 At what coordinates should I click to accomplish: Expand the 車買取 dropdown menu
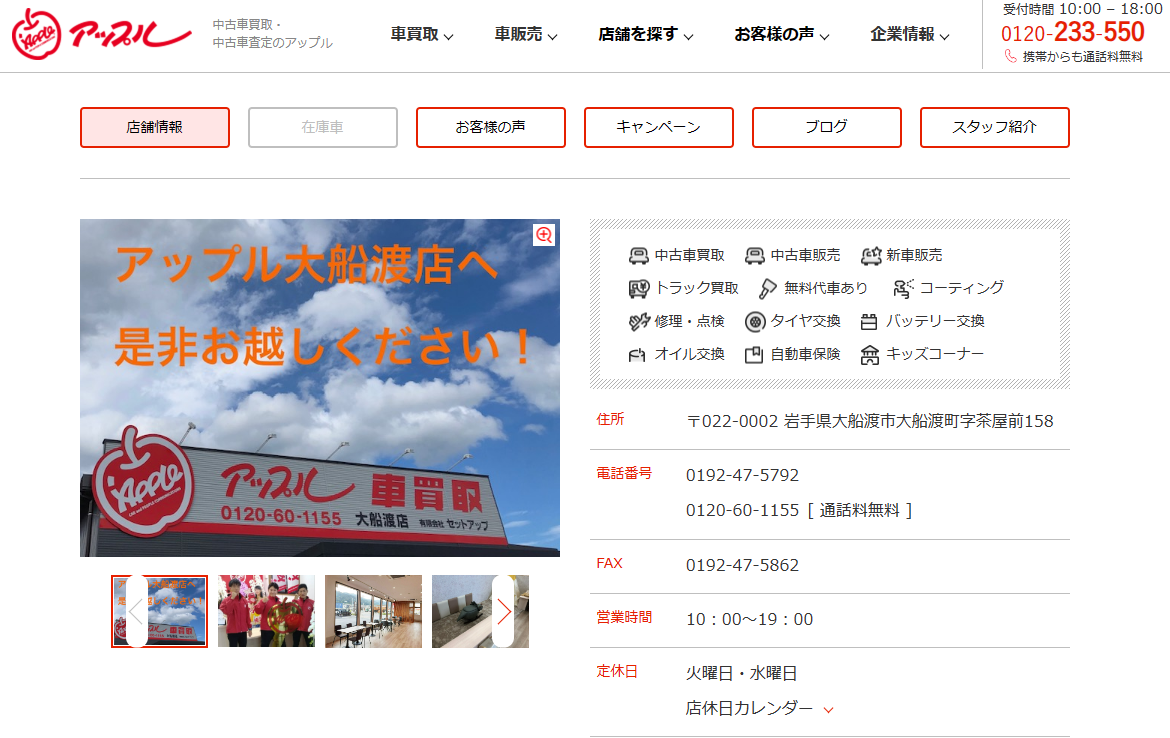421,35
